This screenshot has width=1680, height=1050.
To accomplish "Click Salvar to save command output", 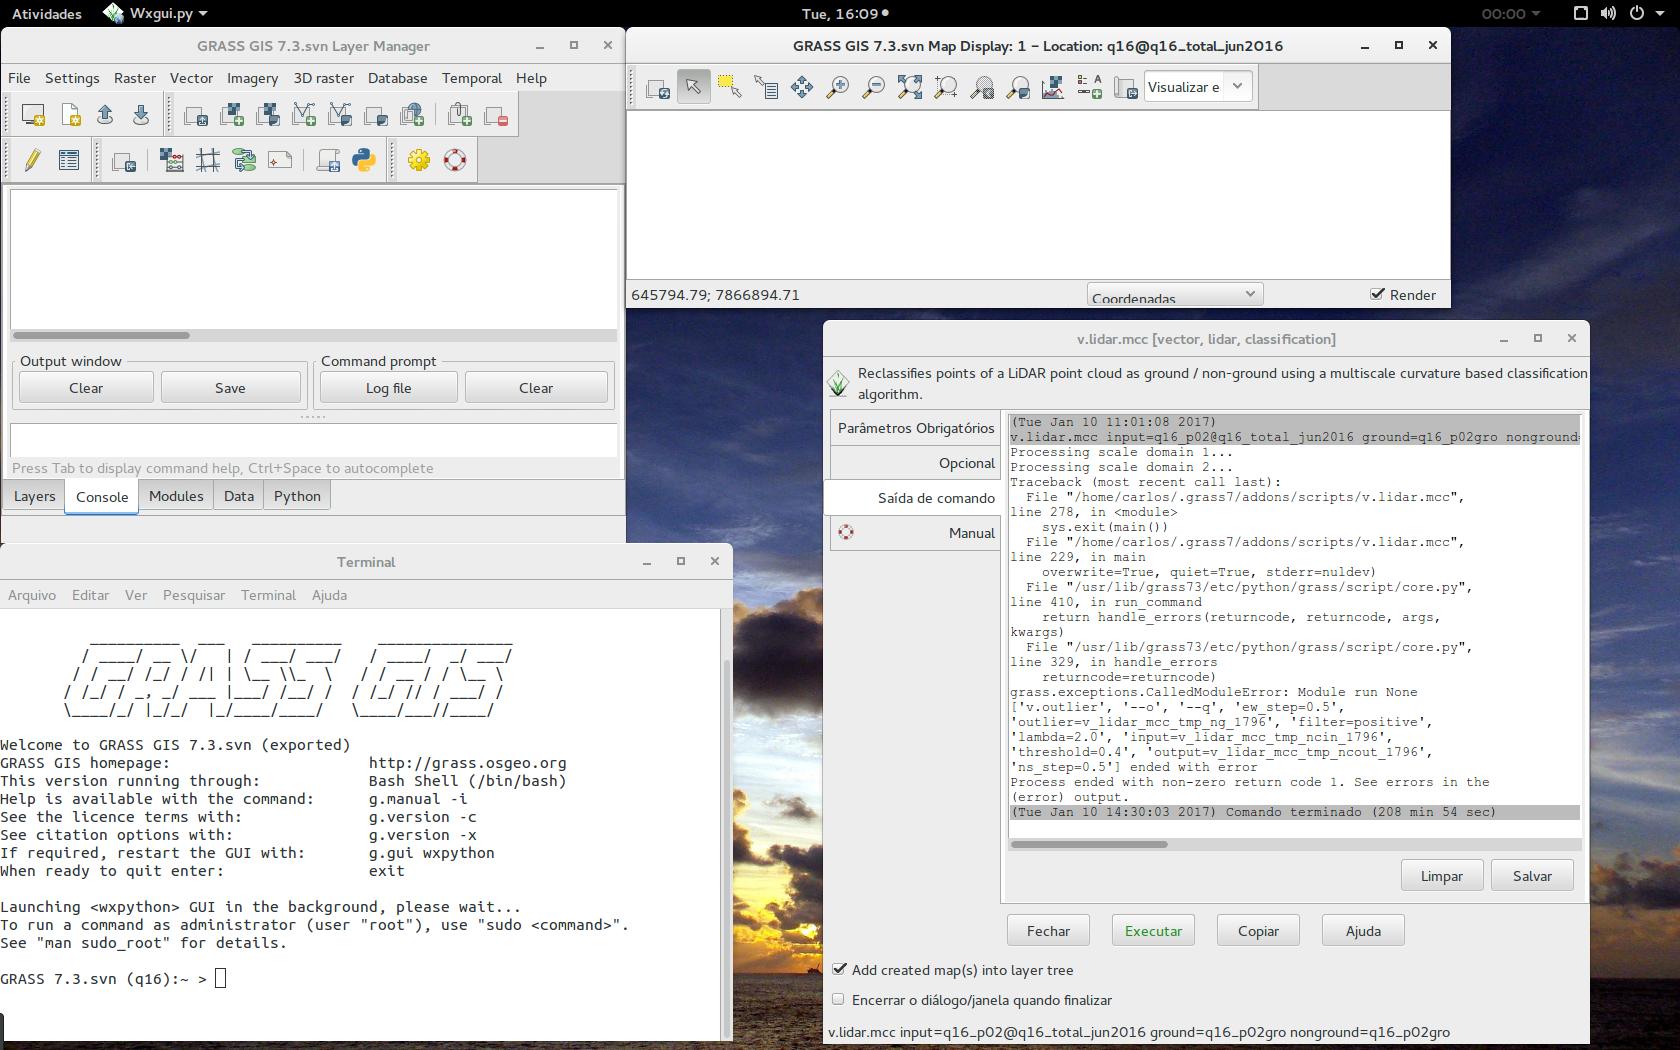I will click(x=1532, y=876).
